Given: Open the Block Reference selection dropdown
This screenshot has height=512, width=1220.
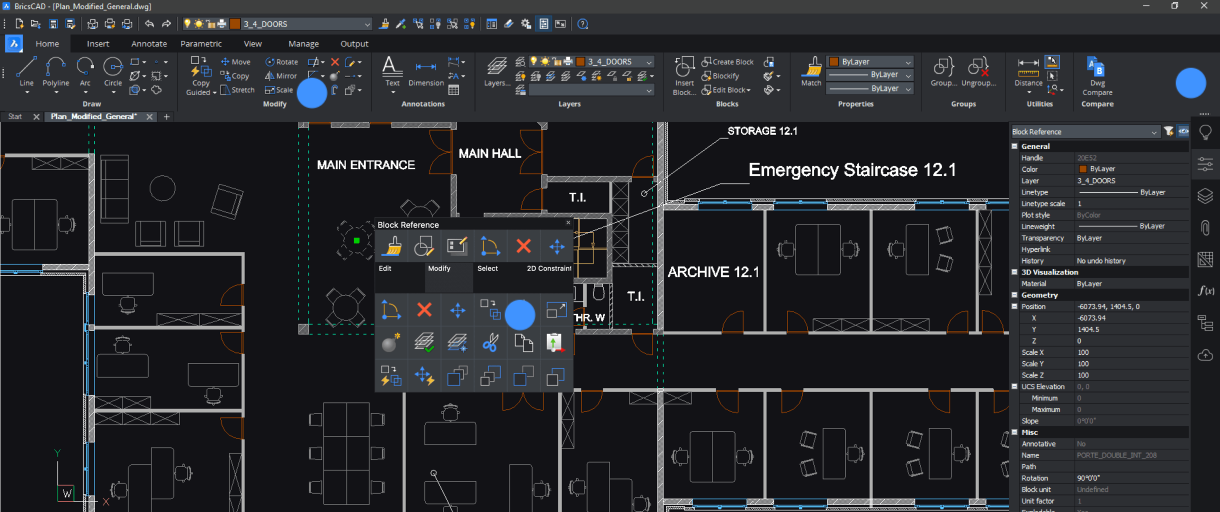Looking at the screenshot, I should pos(1085,131).
